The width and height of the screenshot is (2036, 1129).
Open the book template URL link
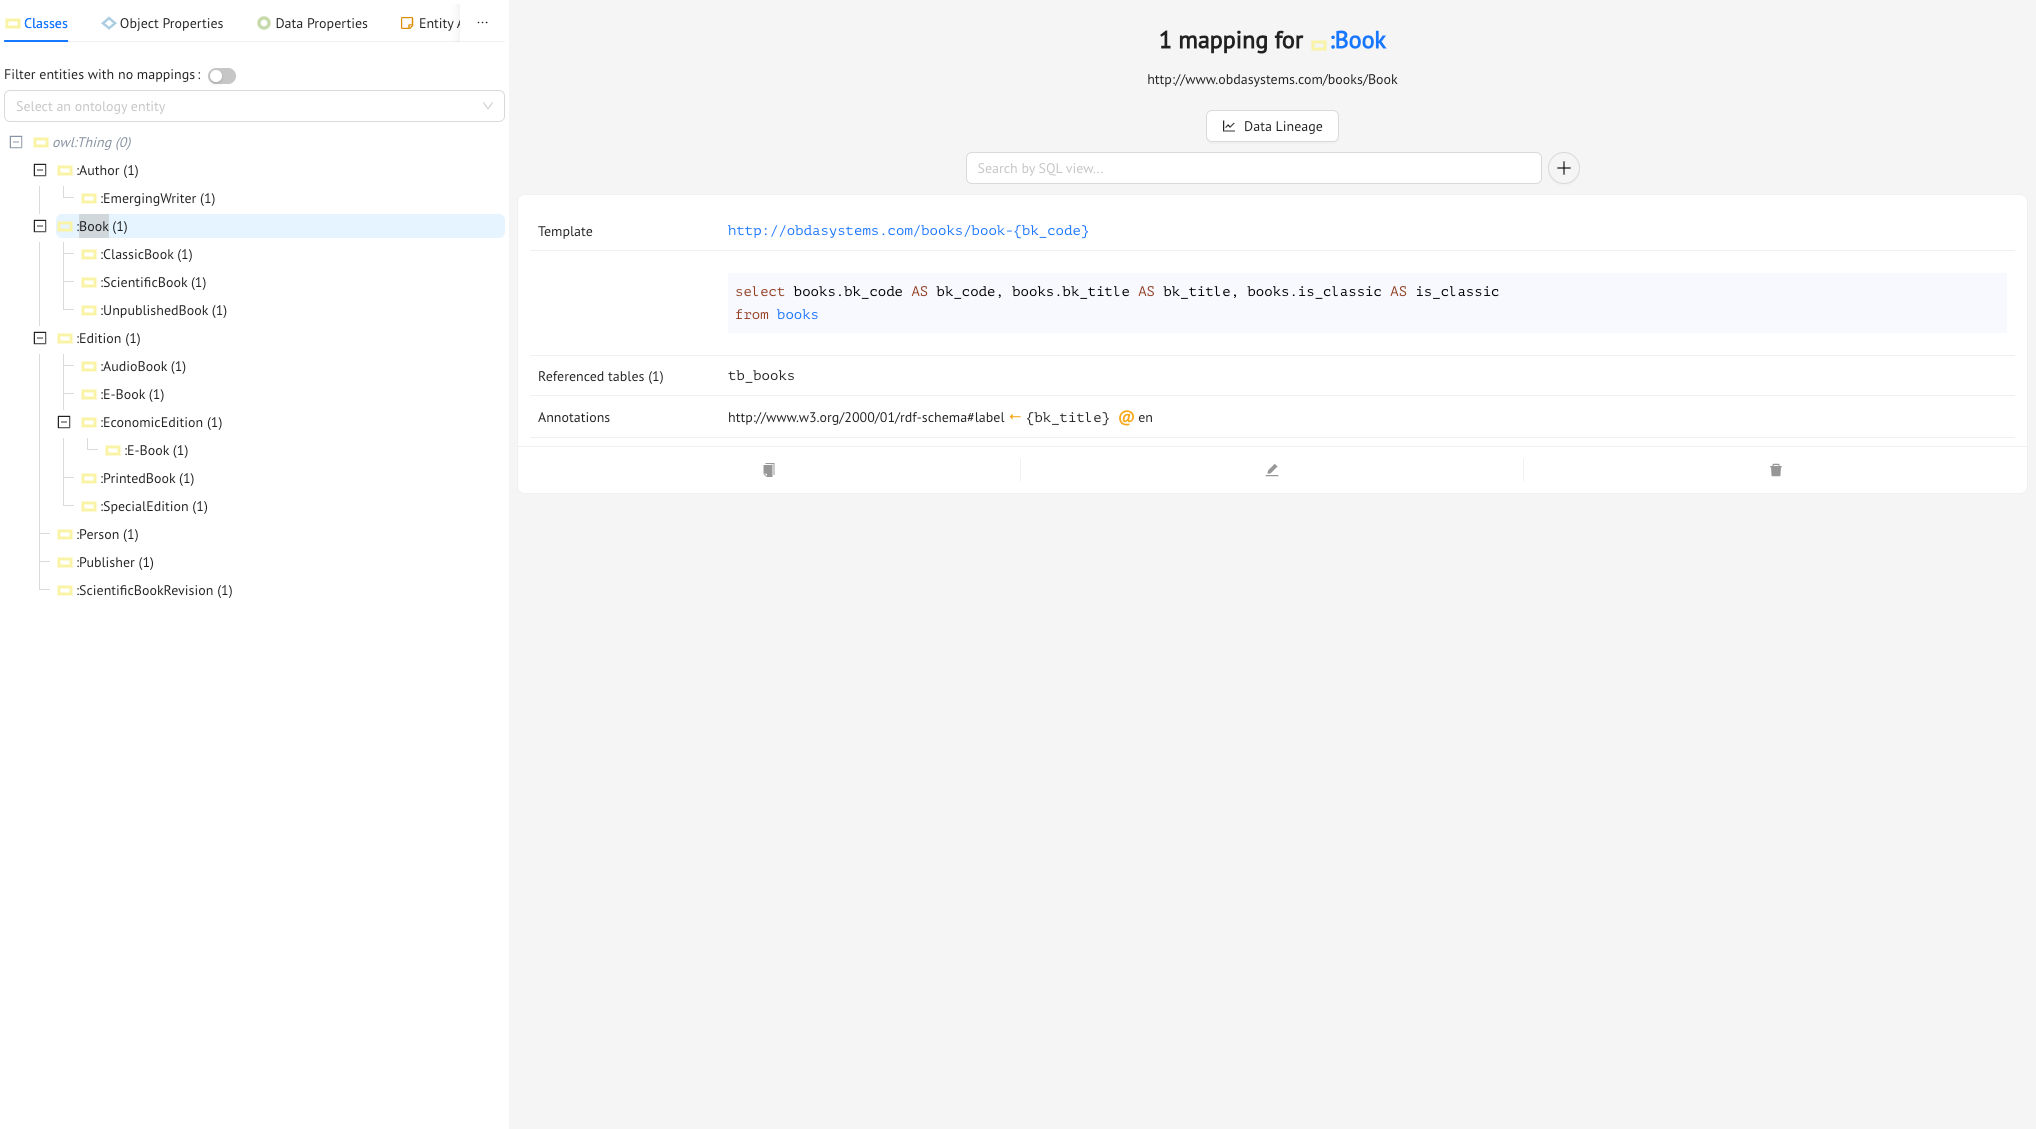click(x=907, y=231)
